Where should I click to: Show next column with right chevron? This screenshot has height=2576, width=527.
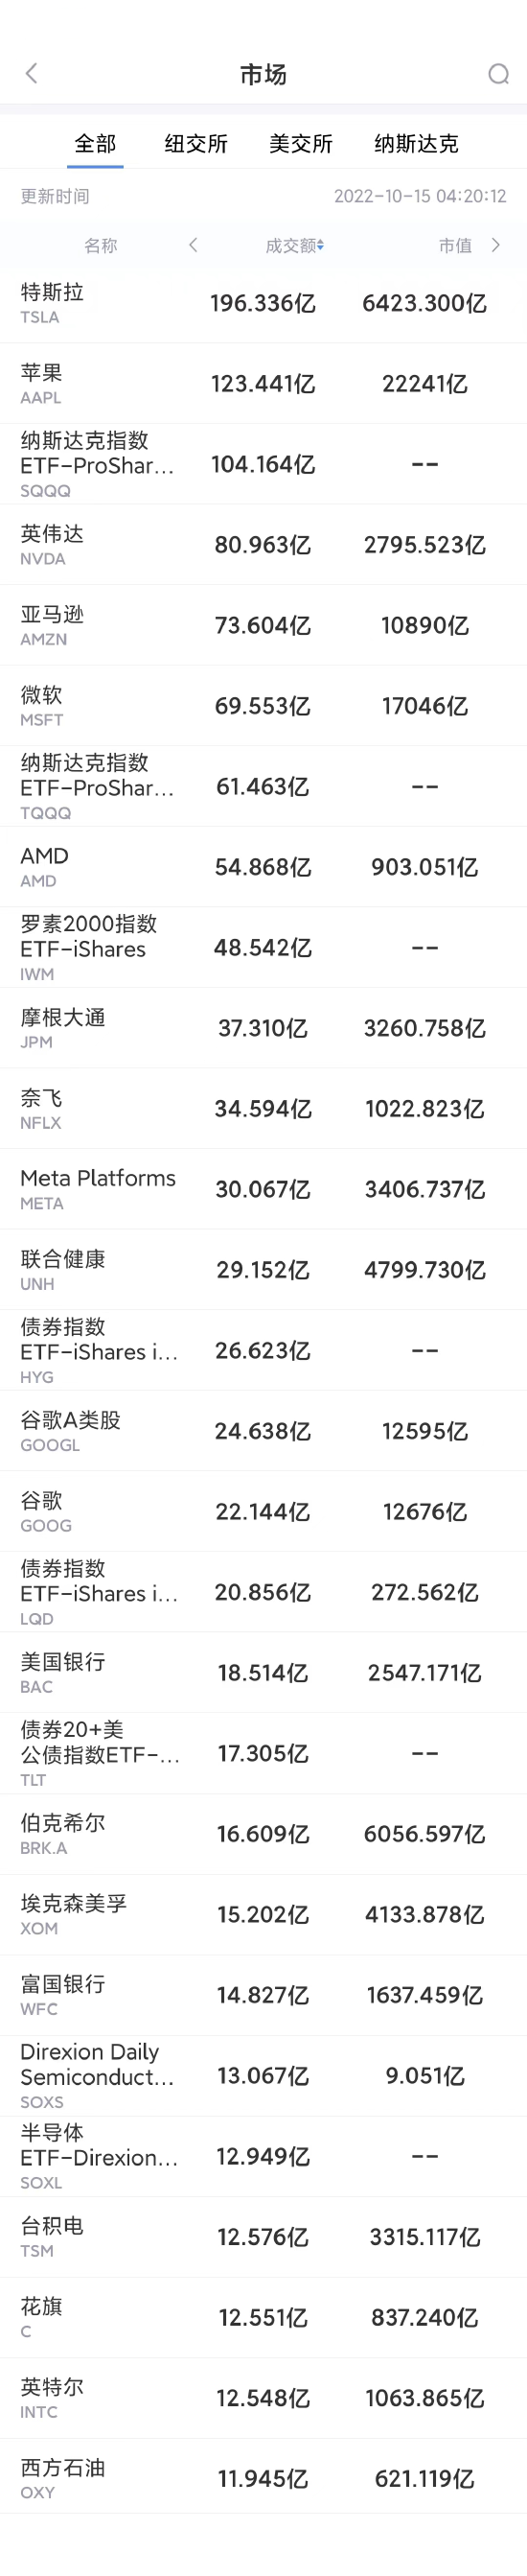pos(495,245)
